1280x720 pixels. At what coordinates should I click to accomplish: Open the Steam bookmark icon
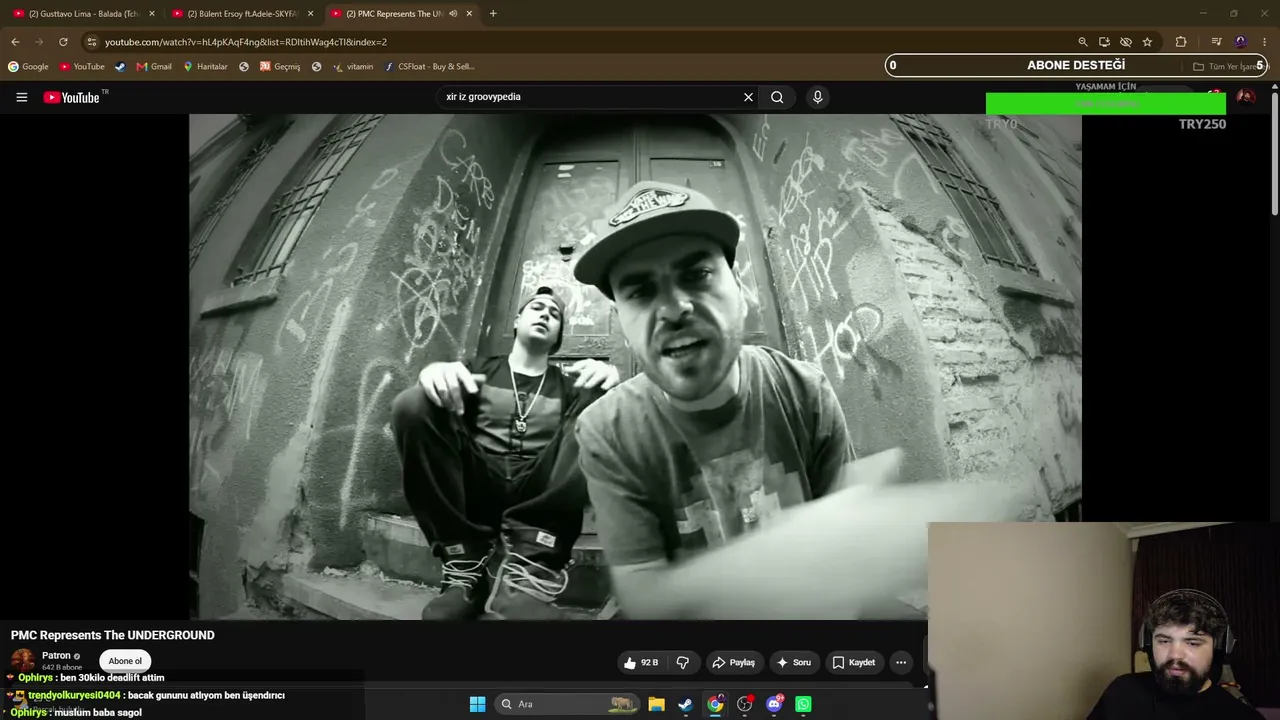tap(120, 67)
